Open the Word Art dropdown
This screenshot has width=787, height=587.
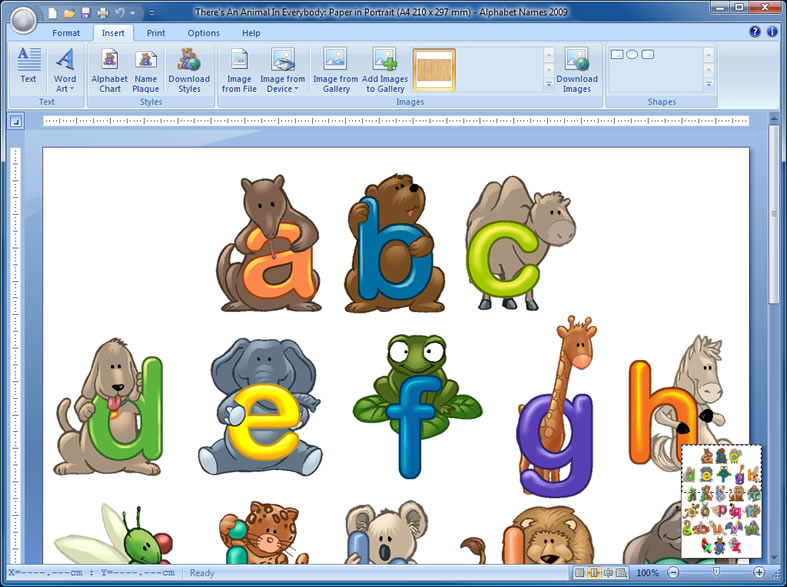(x=65, y=70)
